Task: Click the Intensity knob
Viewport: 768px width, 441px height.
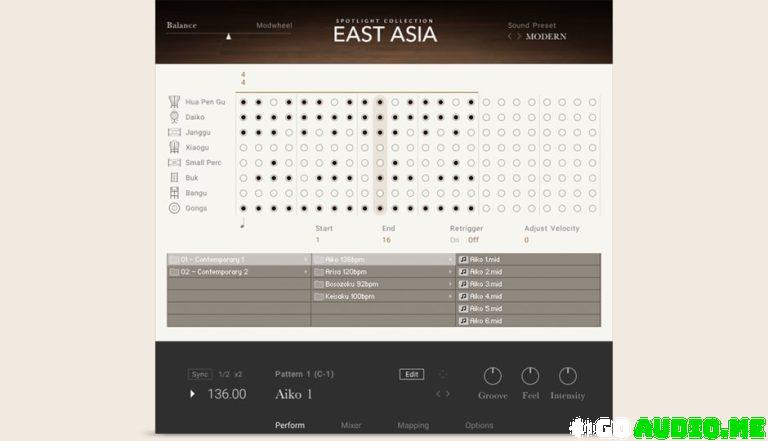Action: [568, 376]
